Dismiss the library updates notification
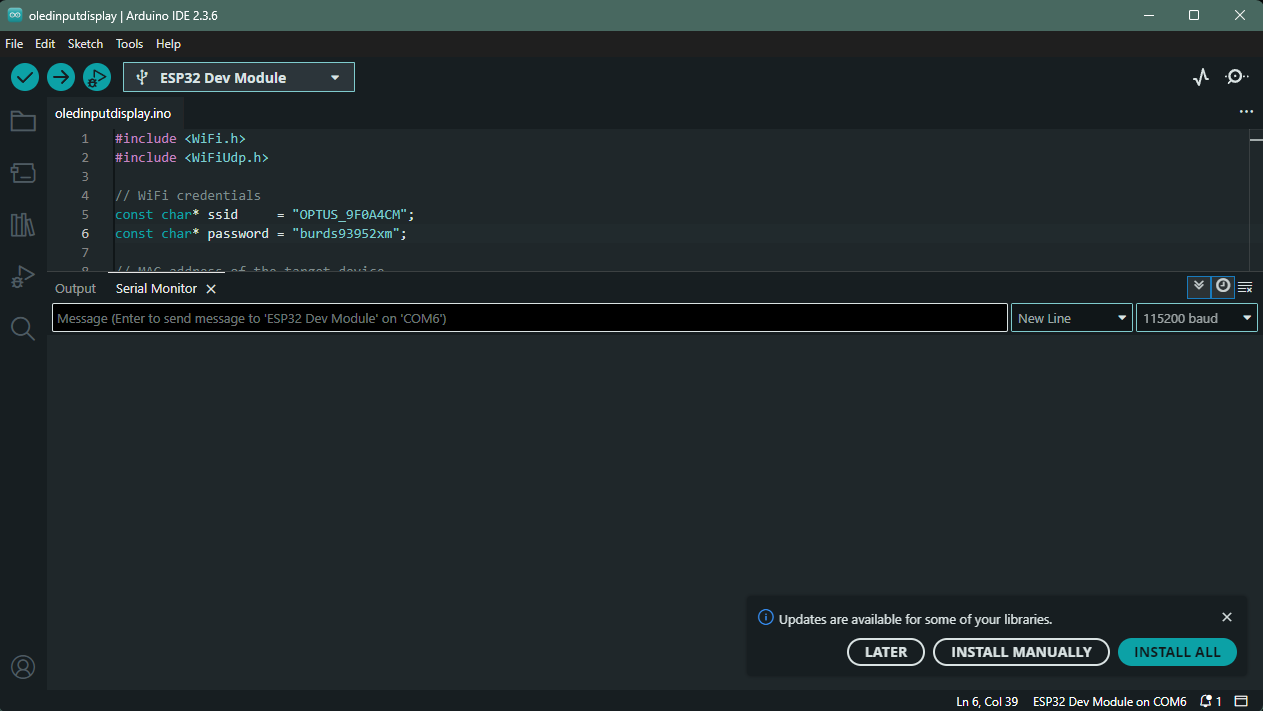Viewport: 1263px width, 711px height. 1227,617
